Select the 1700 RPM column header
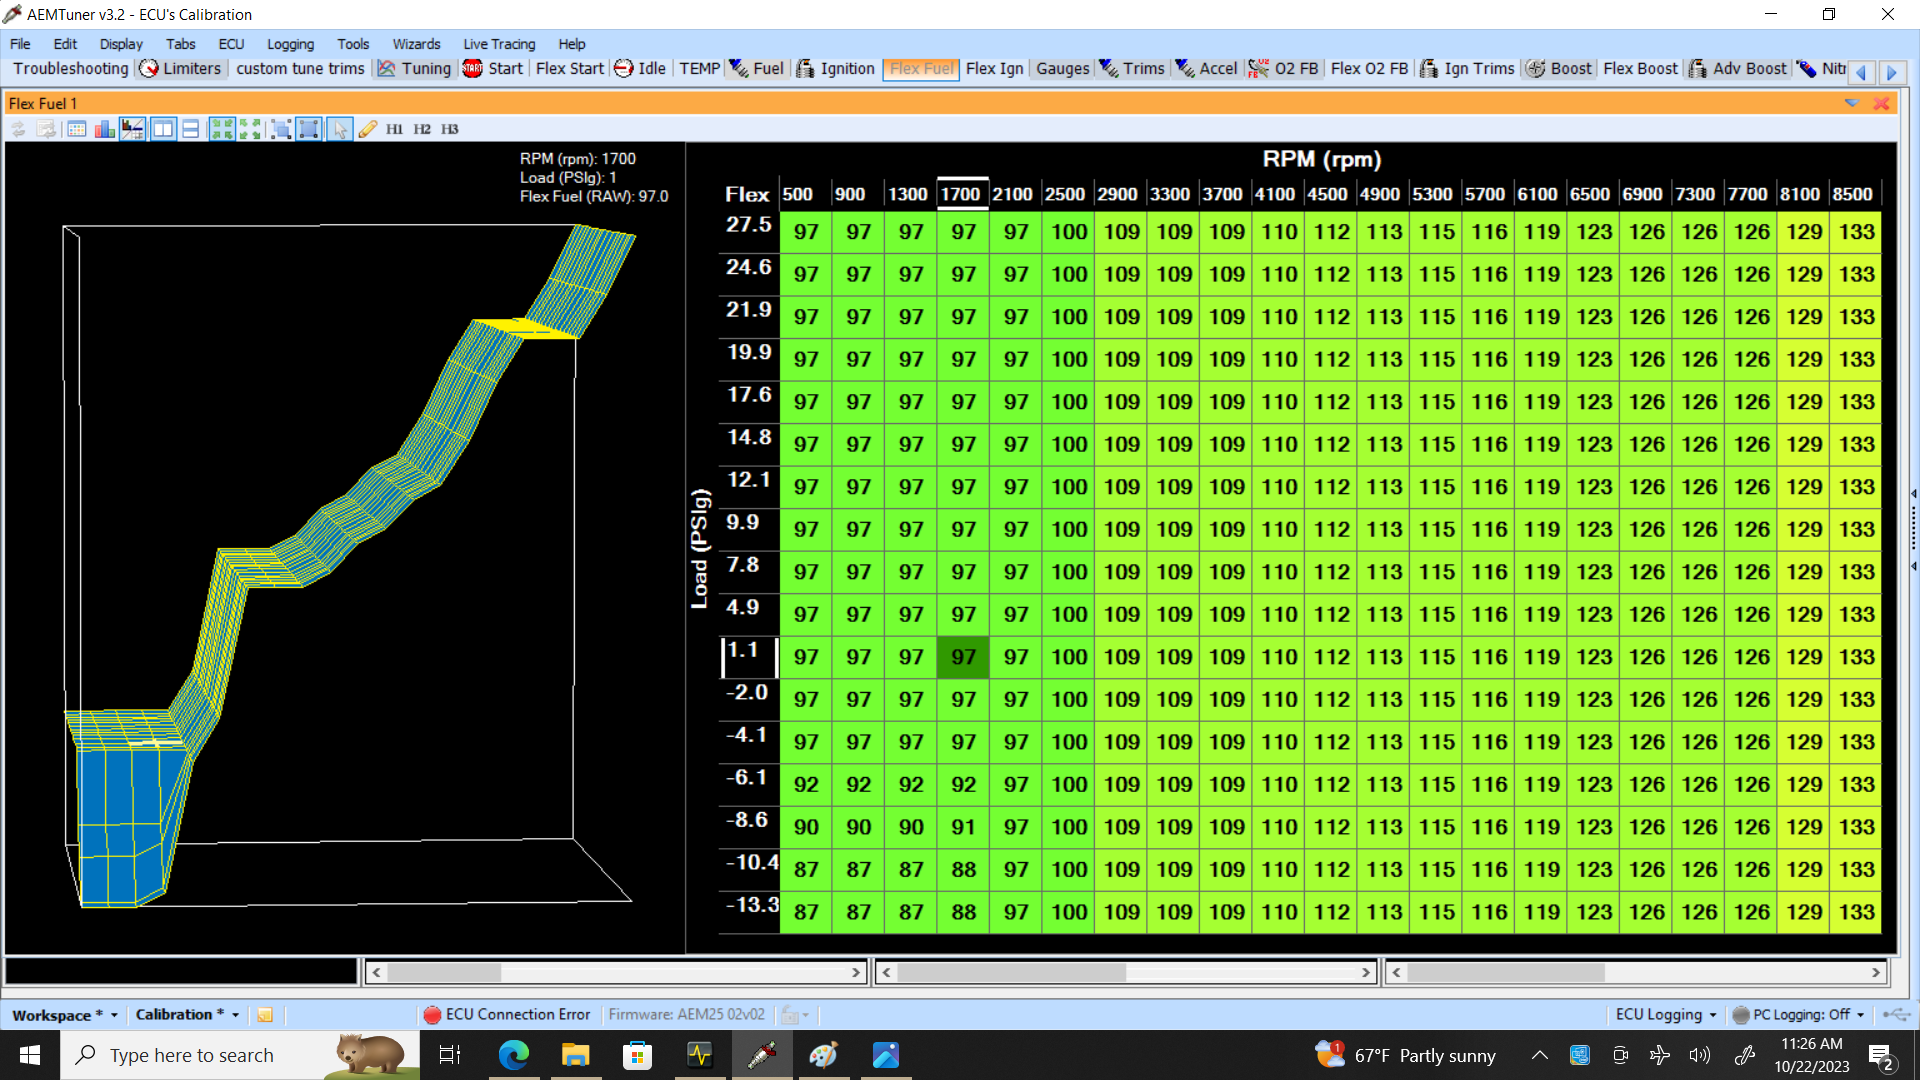This screenshot has height=1080, width=1920. coord(961,194)
